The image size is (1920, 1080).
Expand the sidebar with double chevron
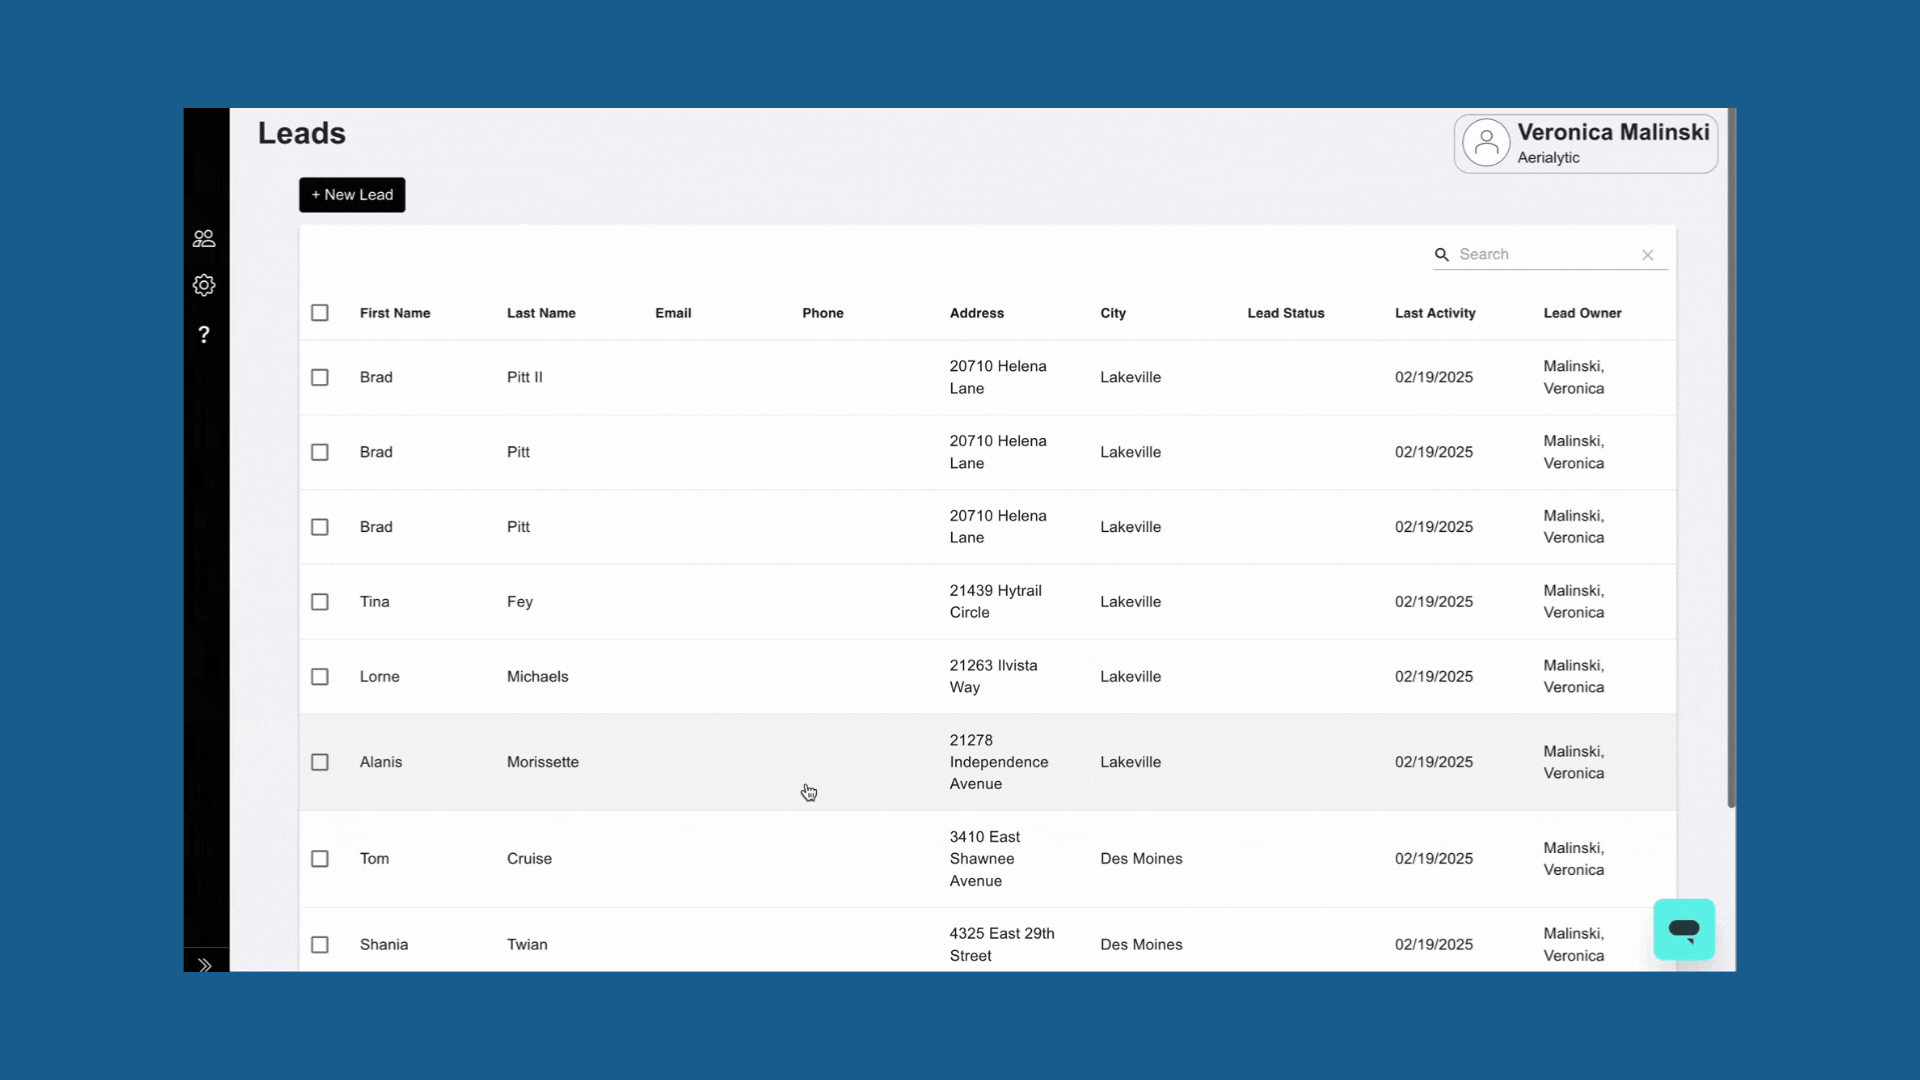205,965
